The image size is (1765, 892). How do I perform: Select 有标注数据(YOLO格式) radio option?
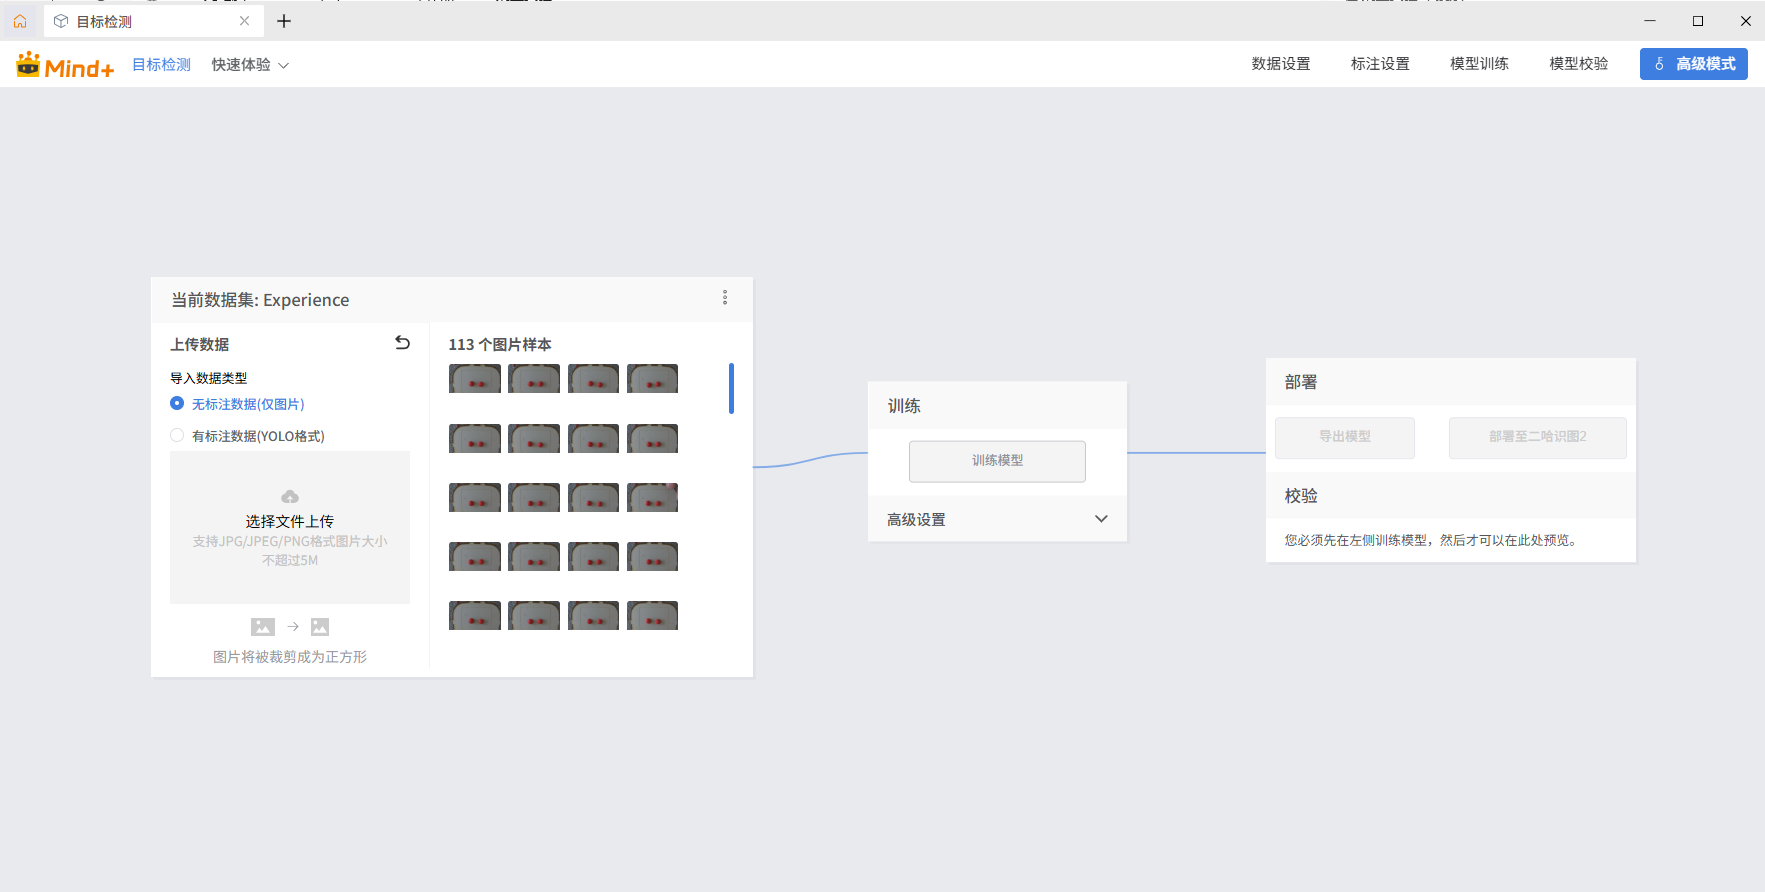point(177,436)
